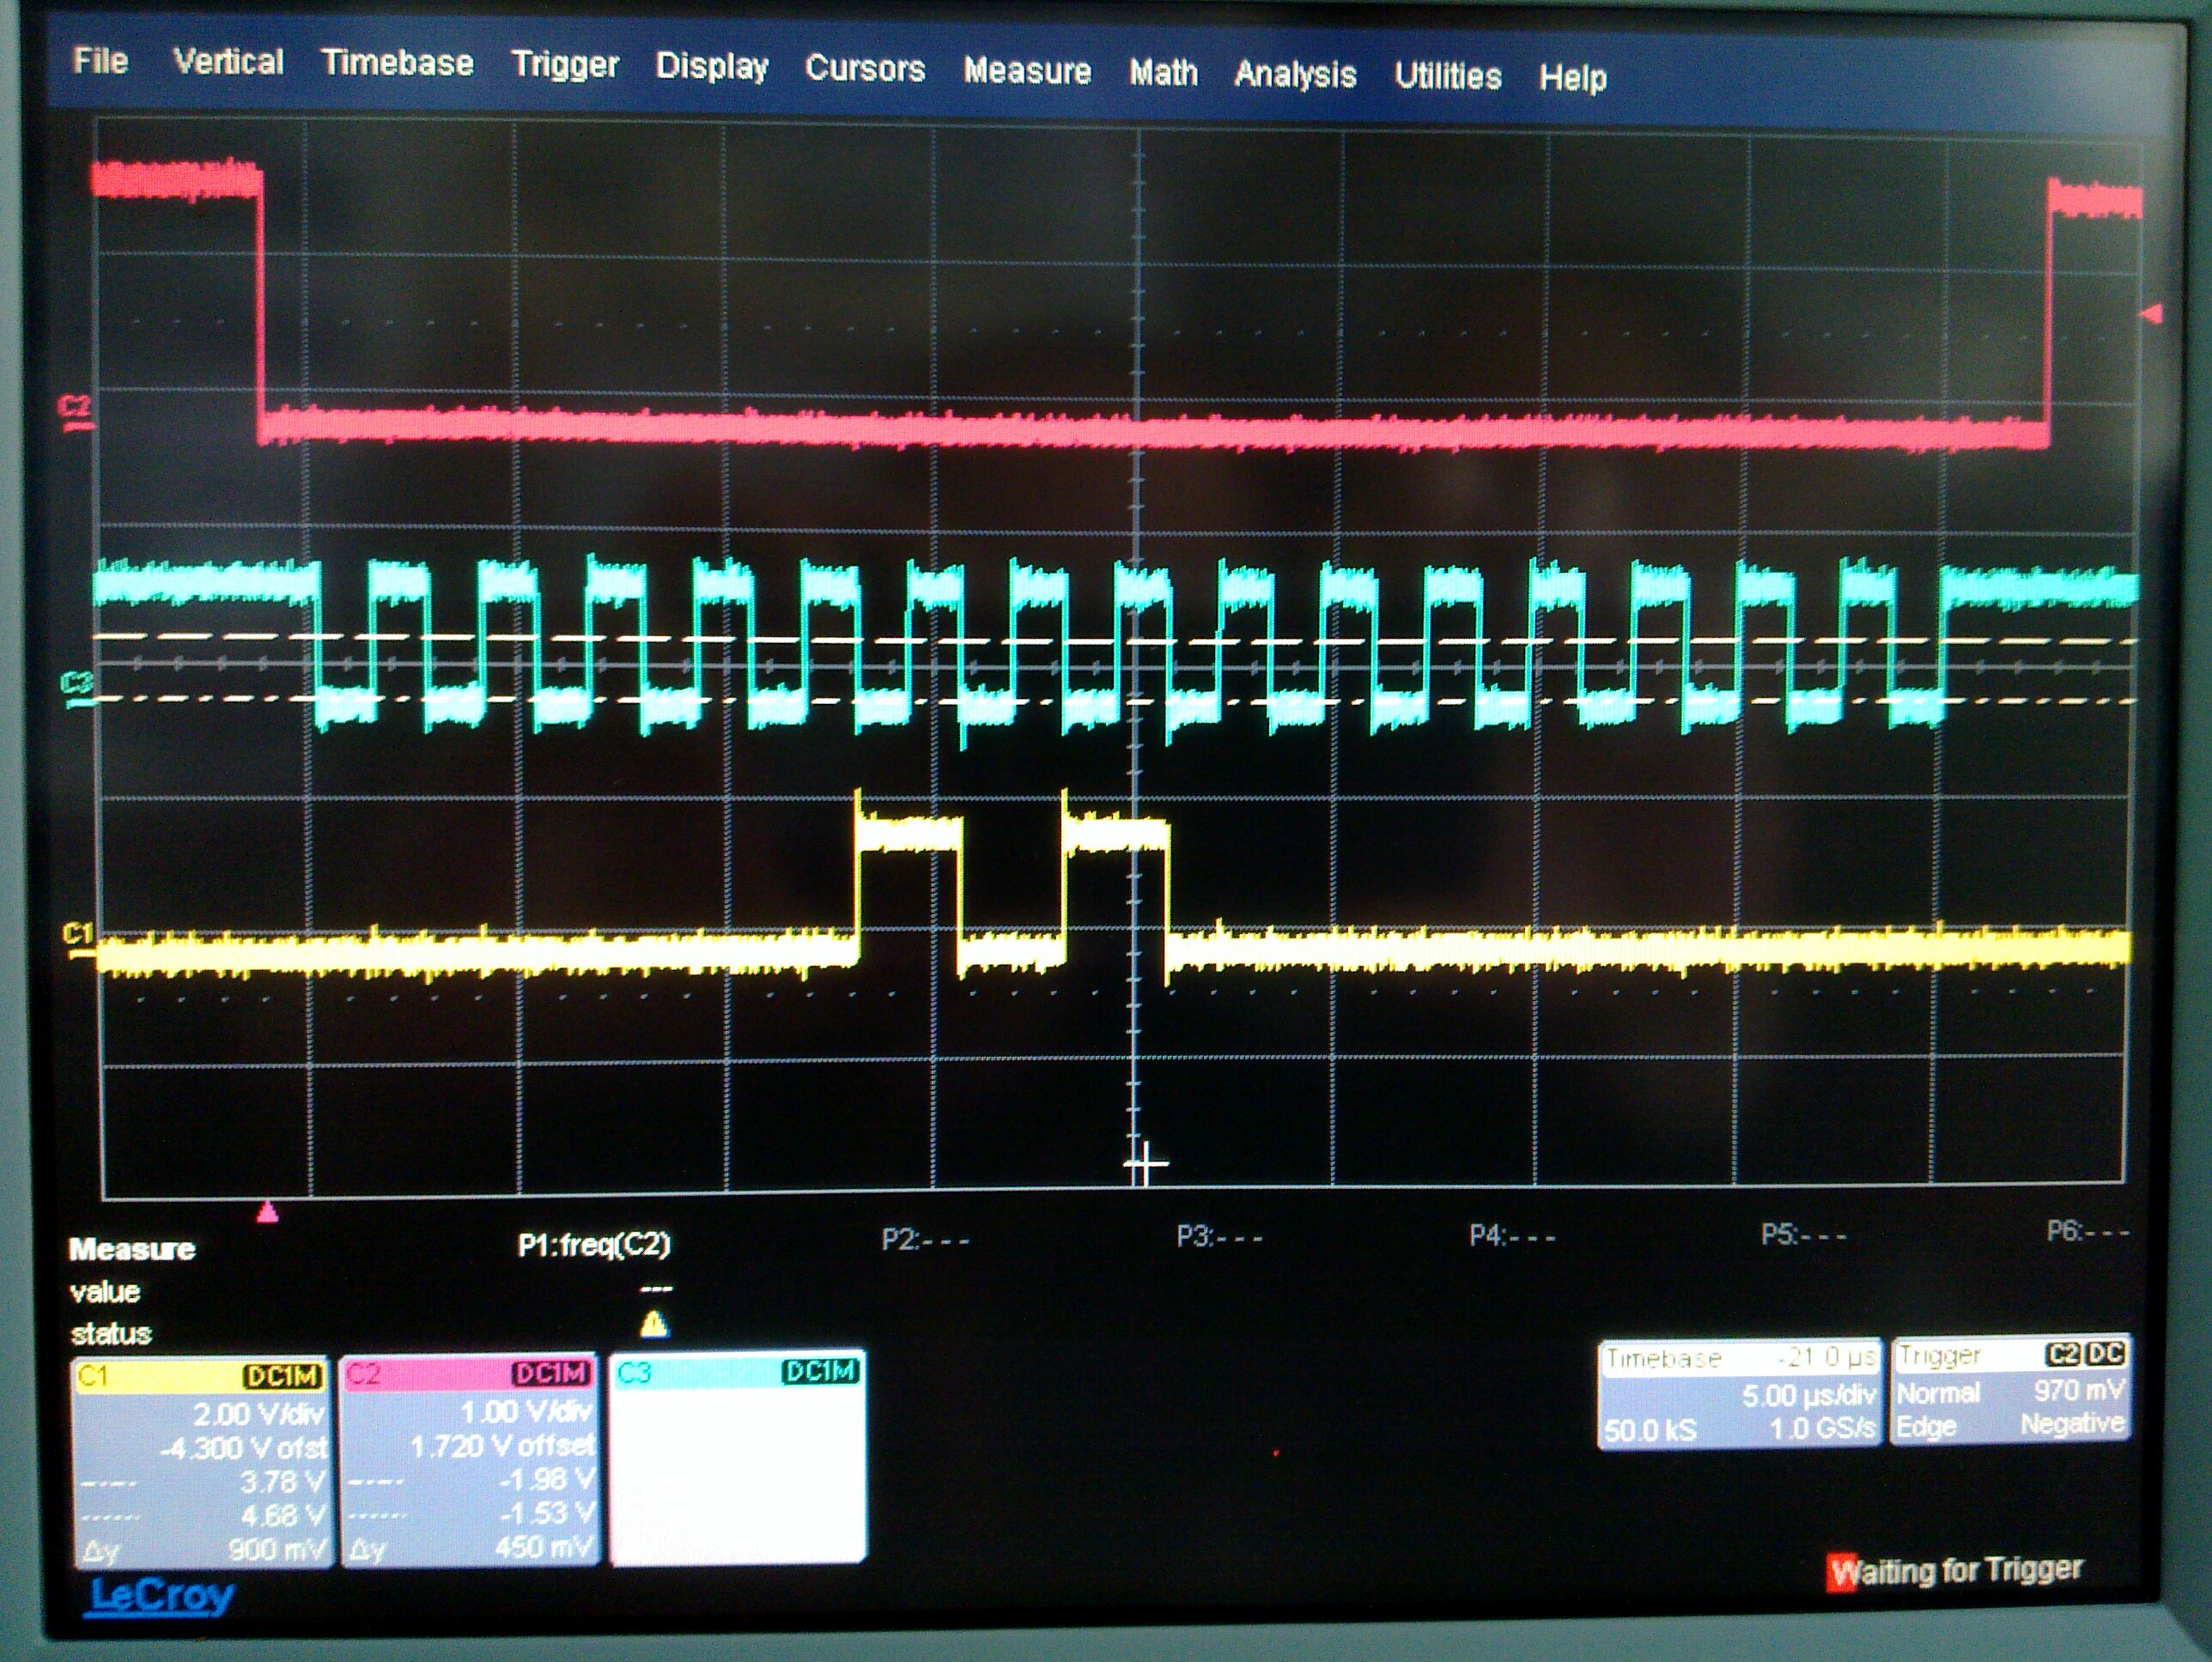The height and width of the screenshot is (1662, 2212).
Task: Open the Vertical menu
Action: coord(228,62)
